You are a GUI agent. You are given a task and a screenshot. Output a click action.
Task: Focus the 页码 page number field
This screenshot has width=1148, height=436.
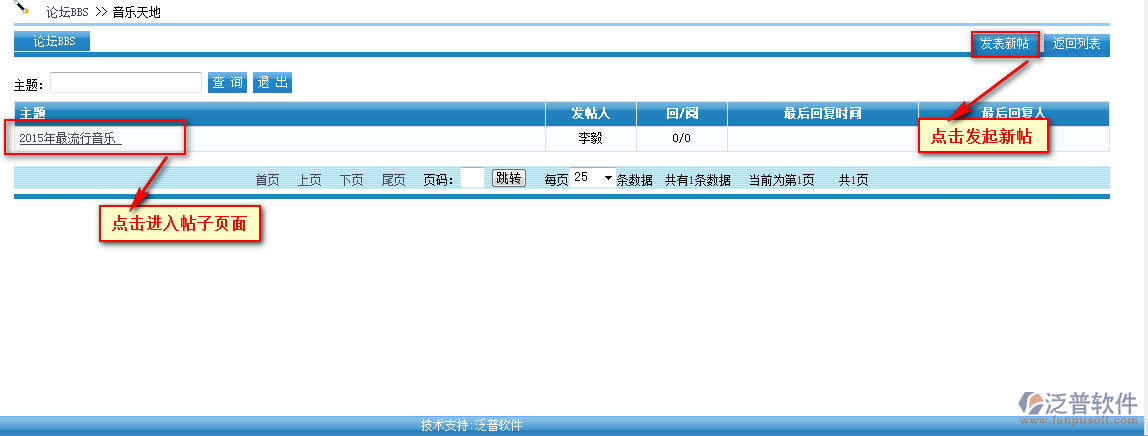472,178
